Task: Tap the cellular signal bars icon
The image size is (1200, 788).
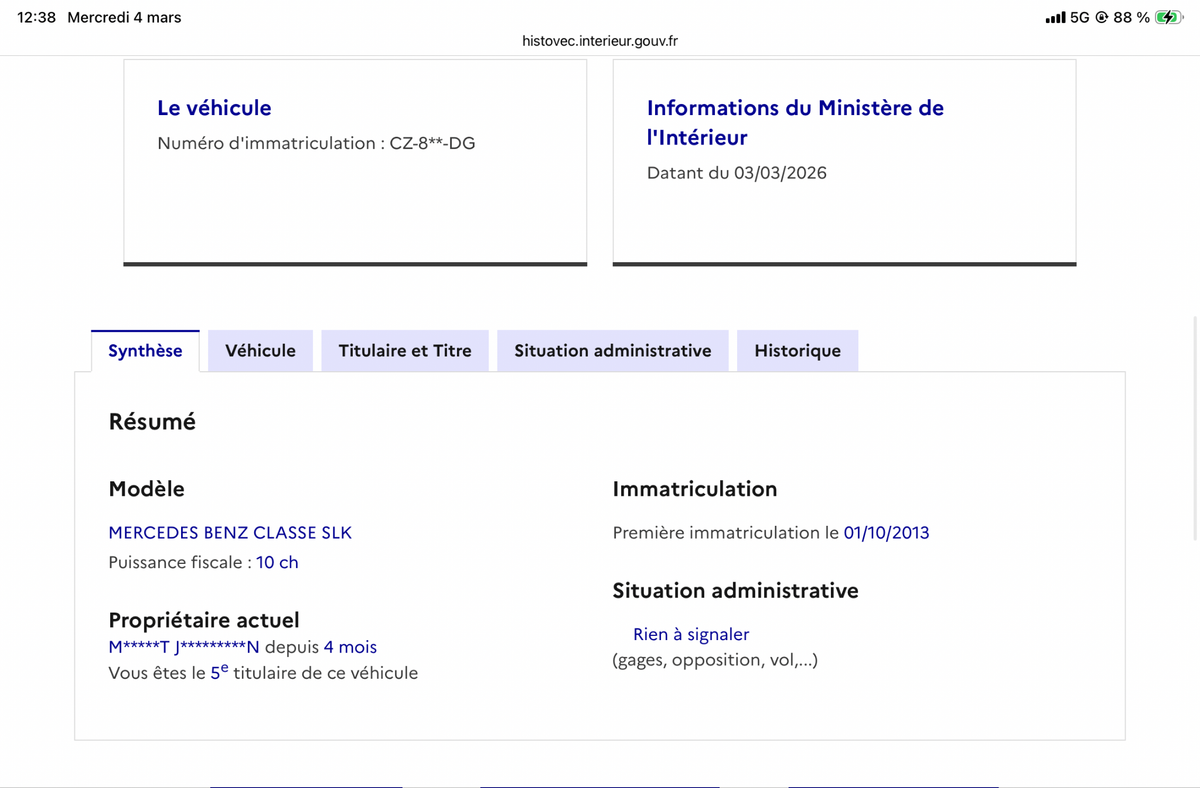Action: pos(1055,18)
